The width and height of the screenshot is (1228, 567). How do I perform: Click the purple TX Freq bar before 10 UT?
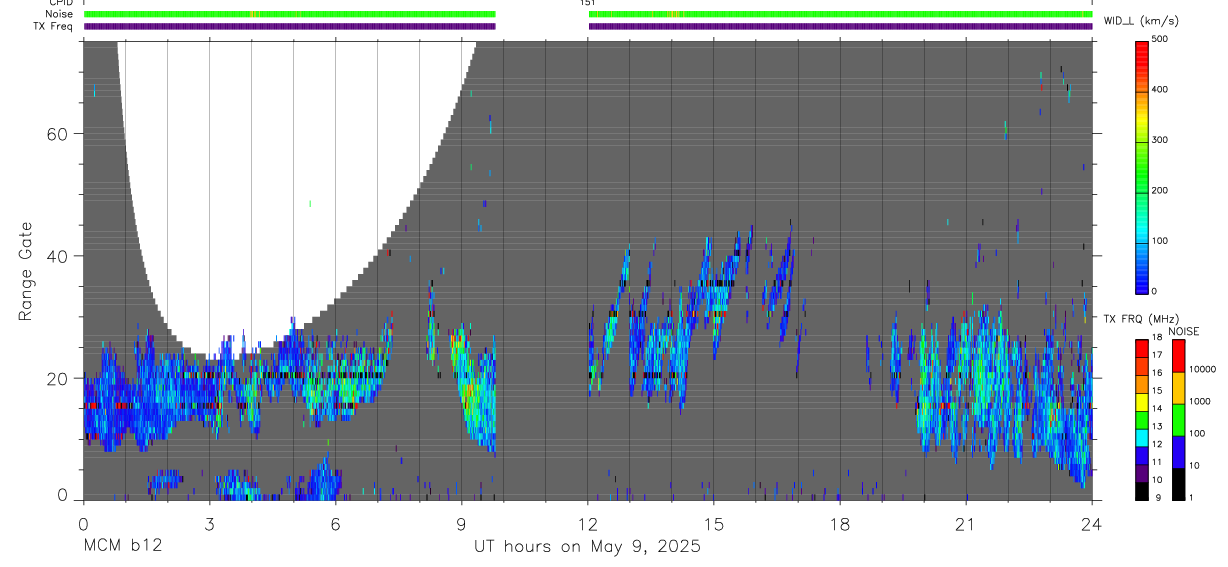coord(290,26)
